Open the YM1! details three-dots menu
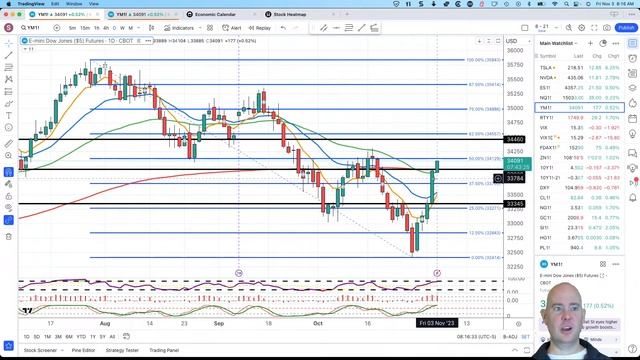The width and height of the screenshot is (640, 360). pyautogui.click(x=616, y=264)
